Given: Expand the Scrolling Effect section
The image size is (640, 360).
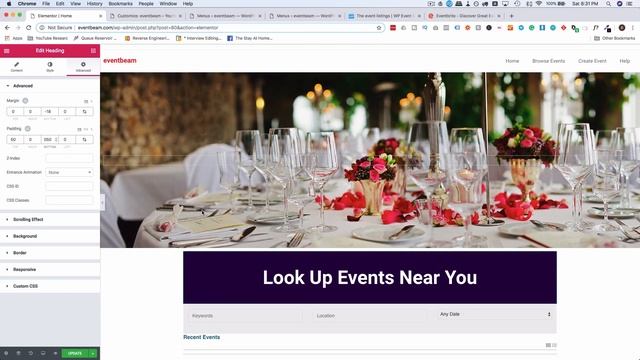Looking at the screenshot, I should (50, 220).
